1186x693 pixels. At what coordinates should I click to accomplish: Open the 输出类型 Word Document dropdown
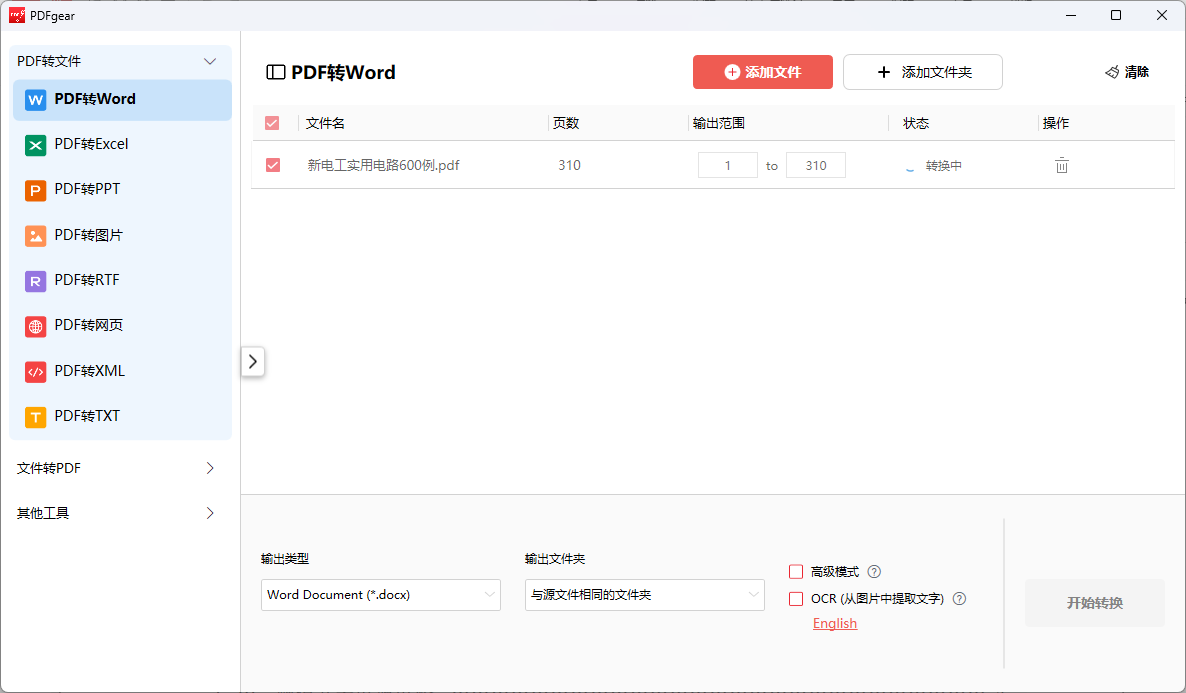point(380,595)
